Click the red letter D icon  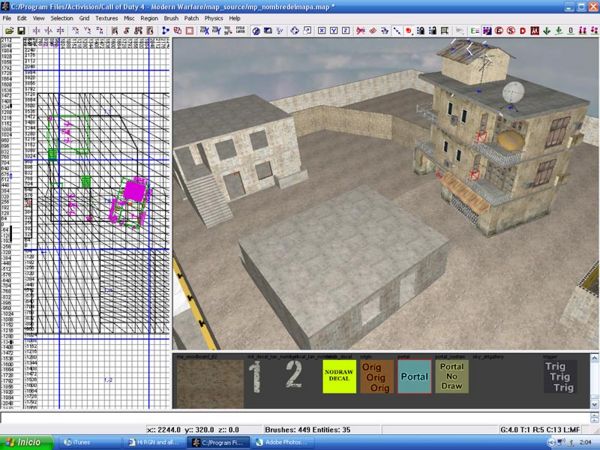523,31
